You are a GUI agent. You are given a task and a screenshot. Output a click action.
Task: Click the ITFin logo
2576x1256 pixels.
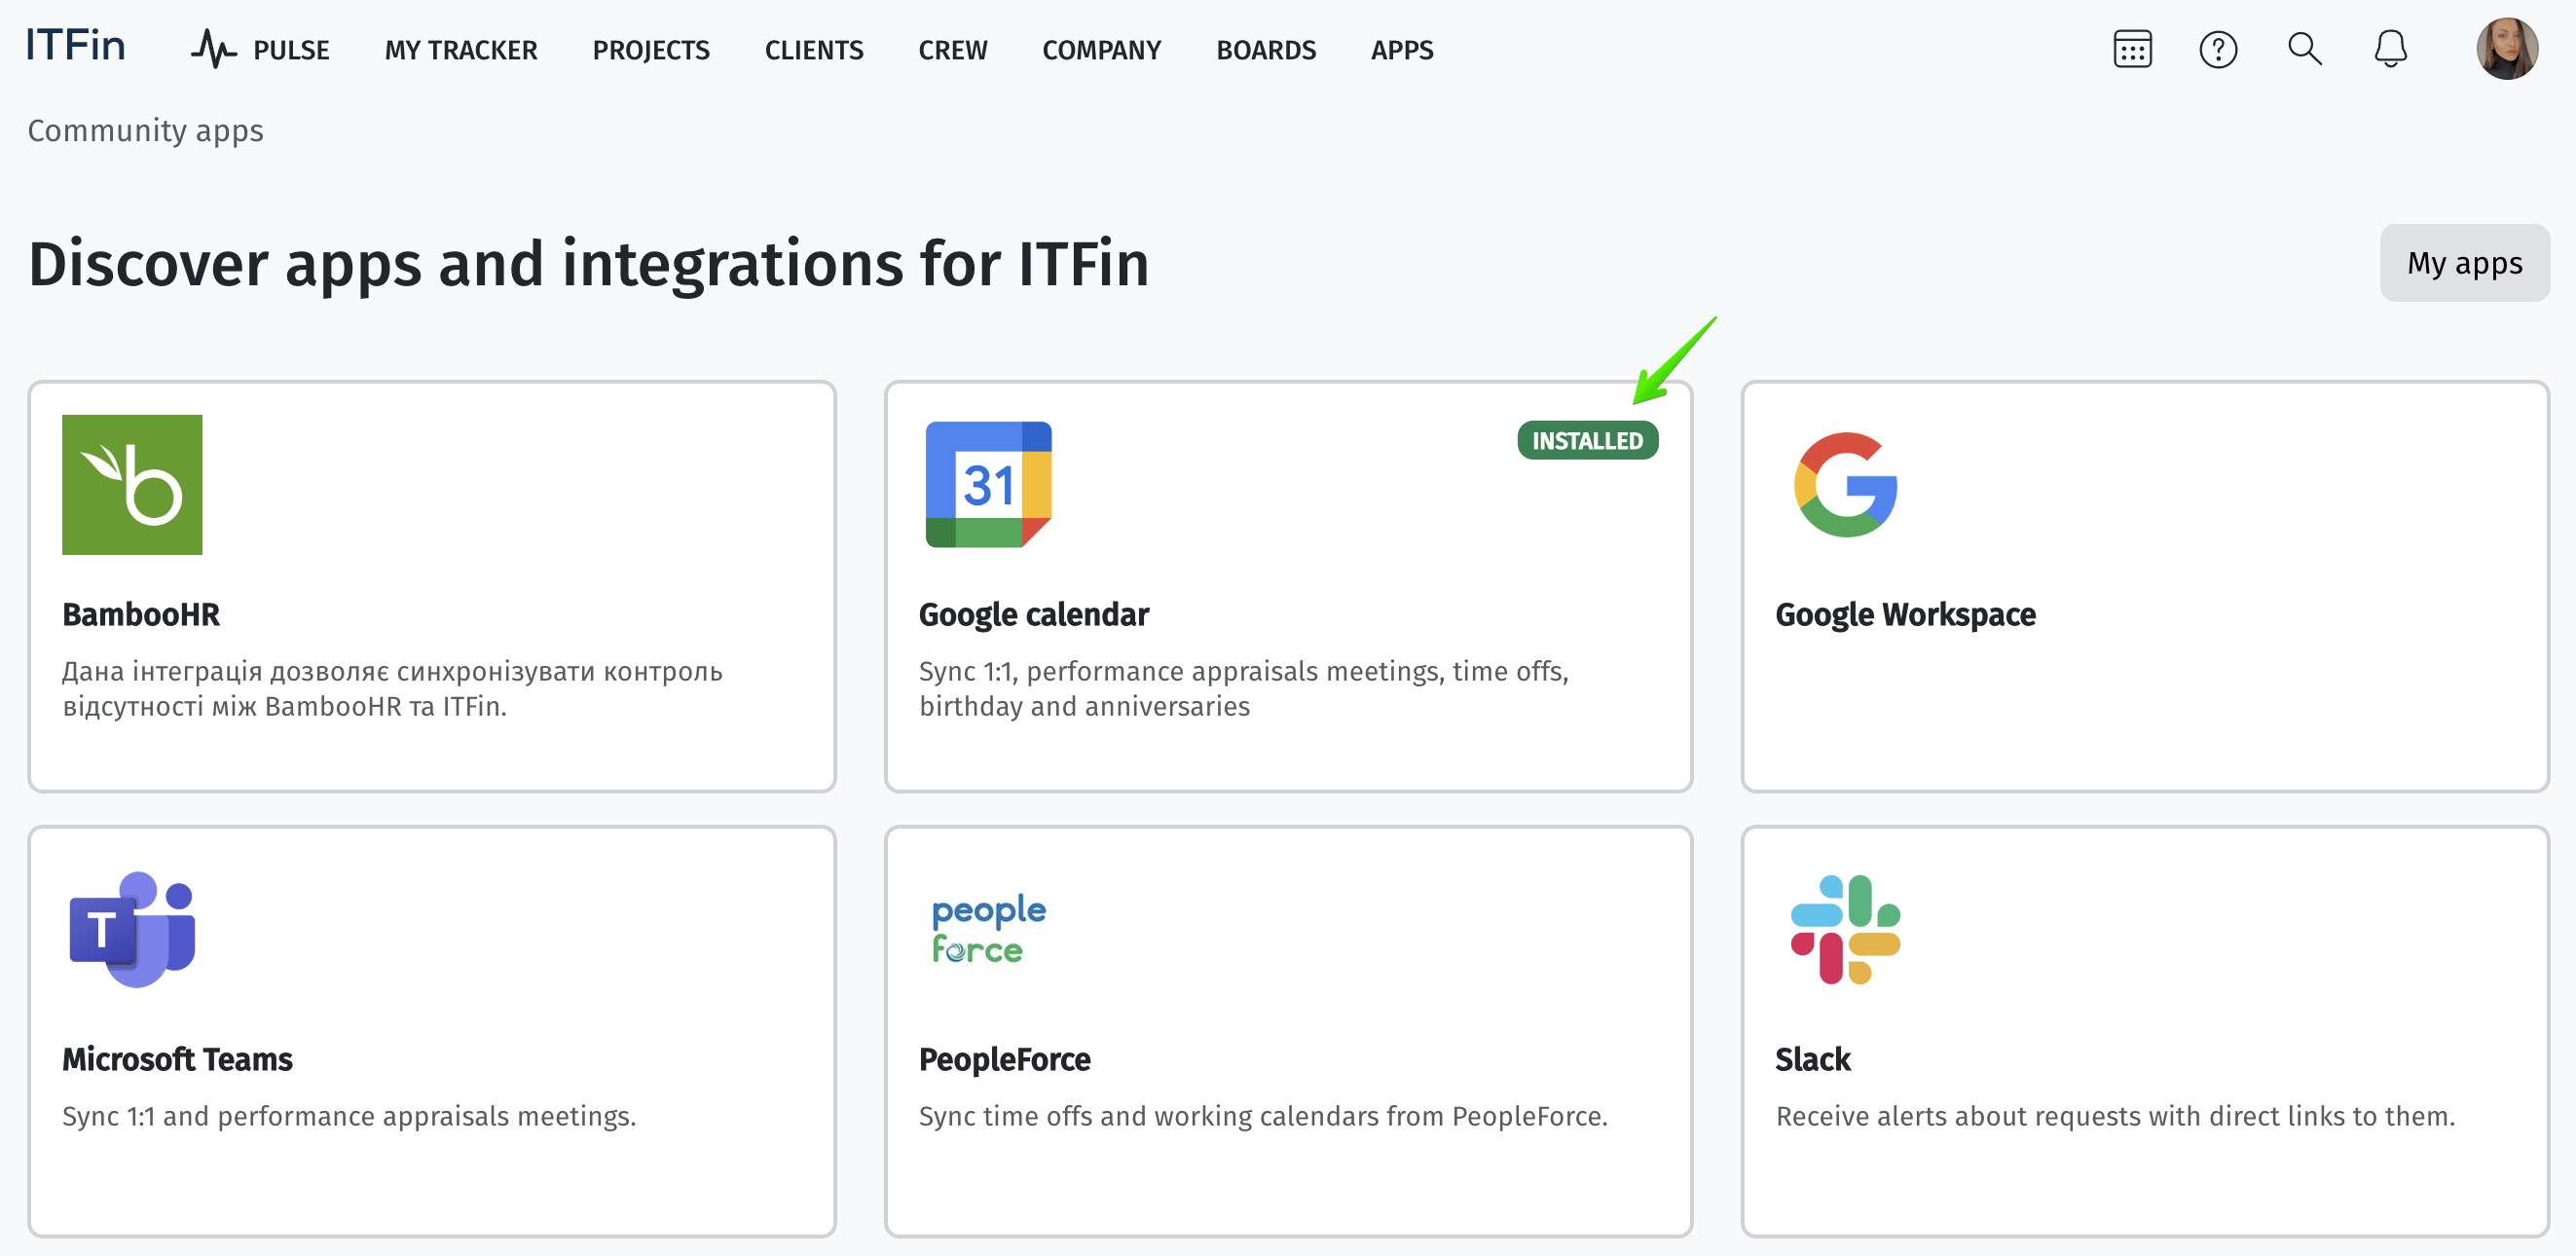(x=75, y=46)
